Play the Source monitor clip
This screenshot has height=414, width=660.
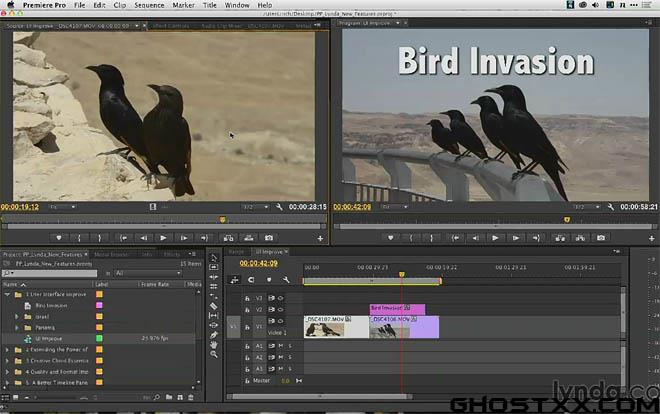click(163, 238)
